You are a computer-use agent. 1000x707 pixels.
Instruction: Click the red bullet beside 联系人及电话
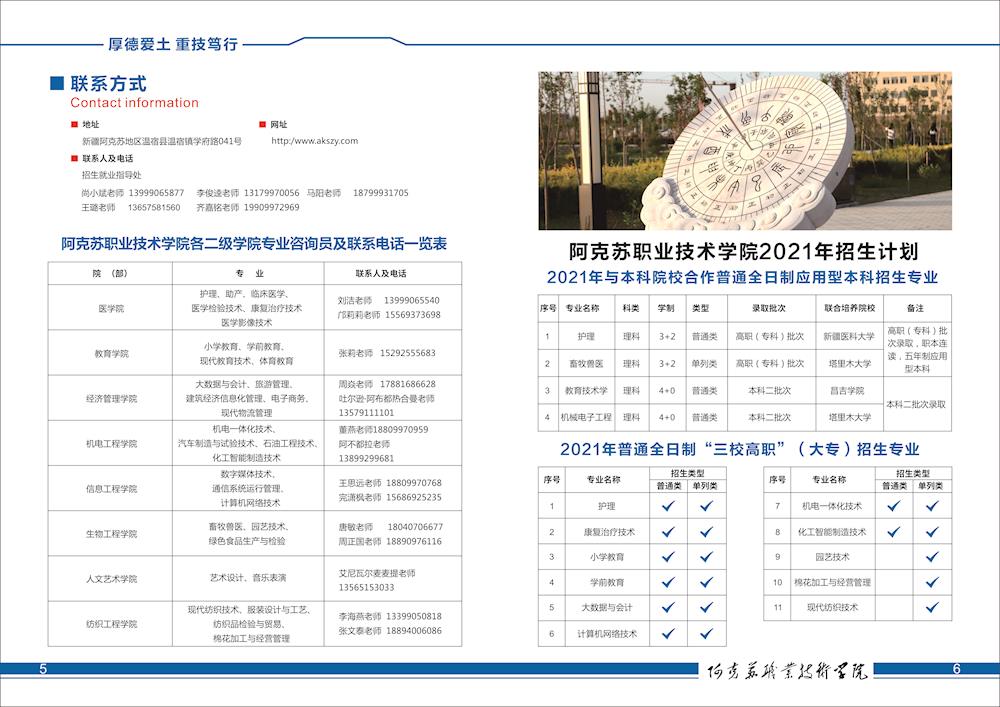point(72,158)
